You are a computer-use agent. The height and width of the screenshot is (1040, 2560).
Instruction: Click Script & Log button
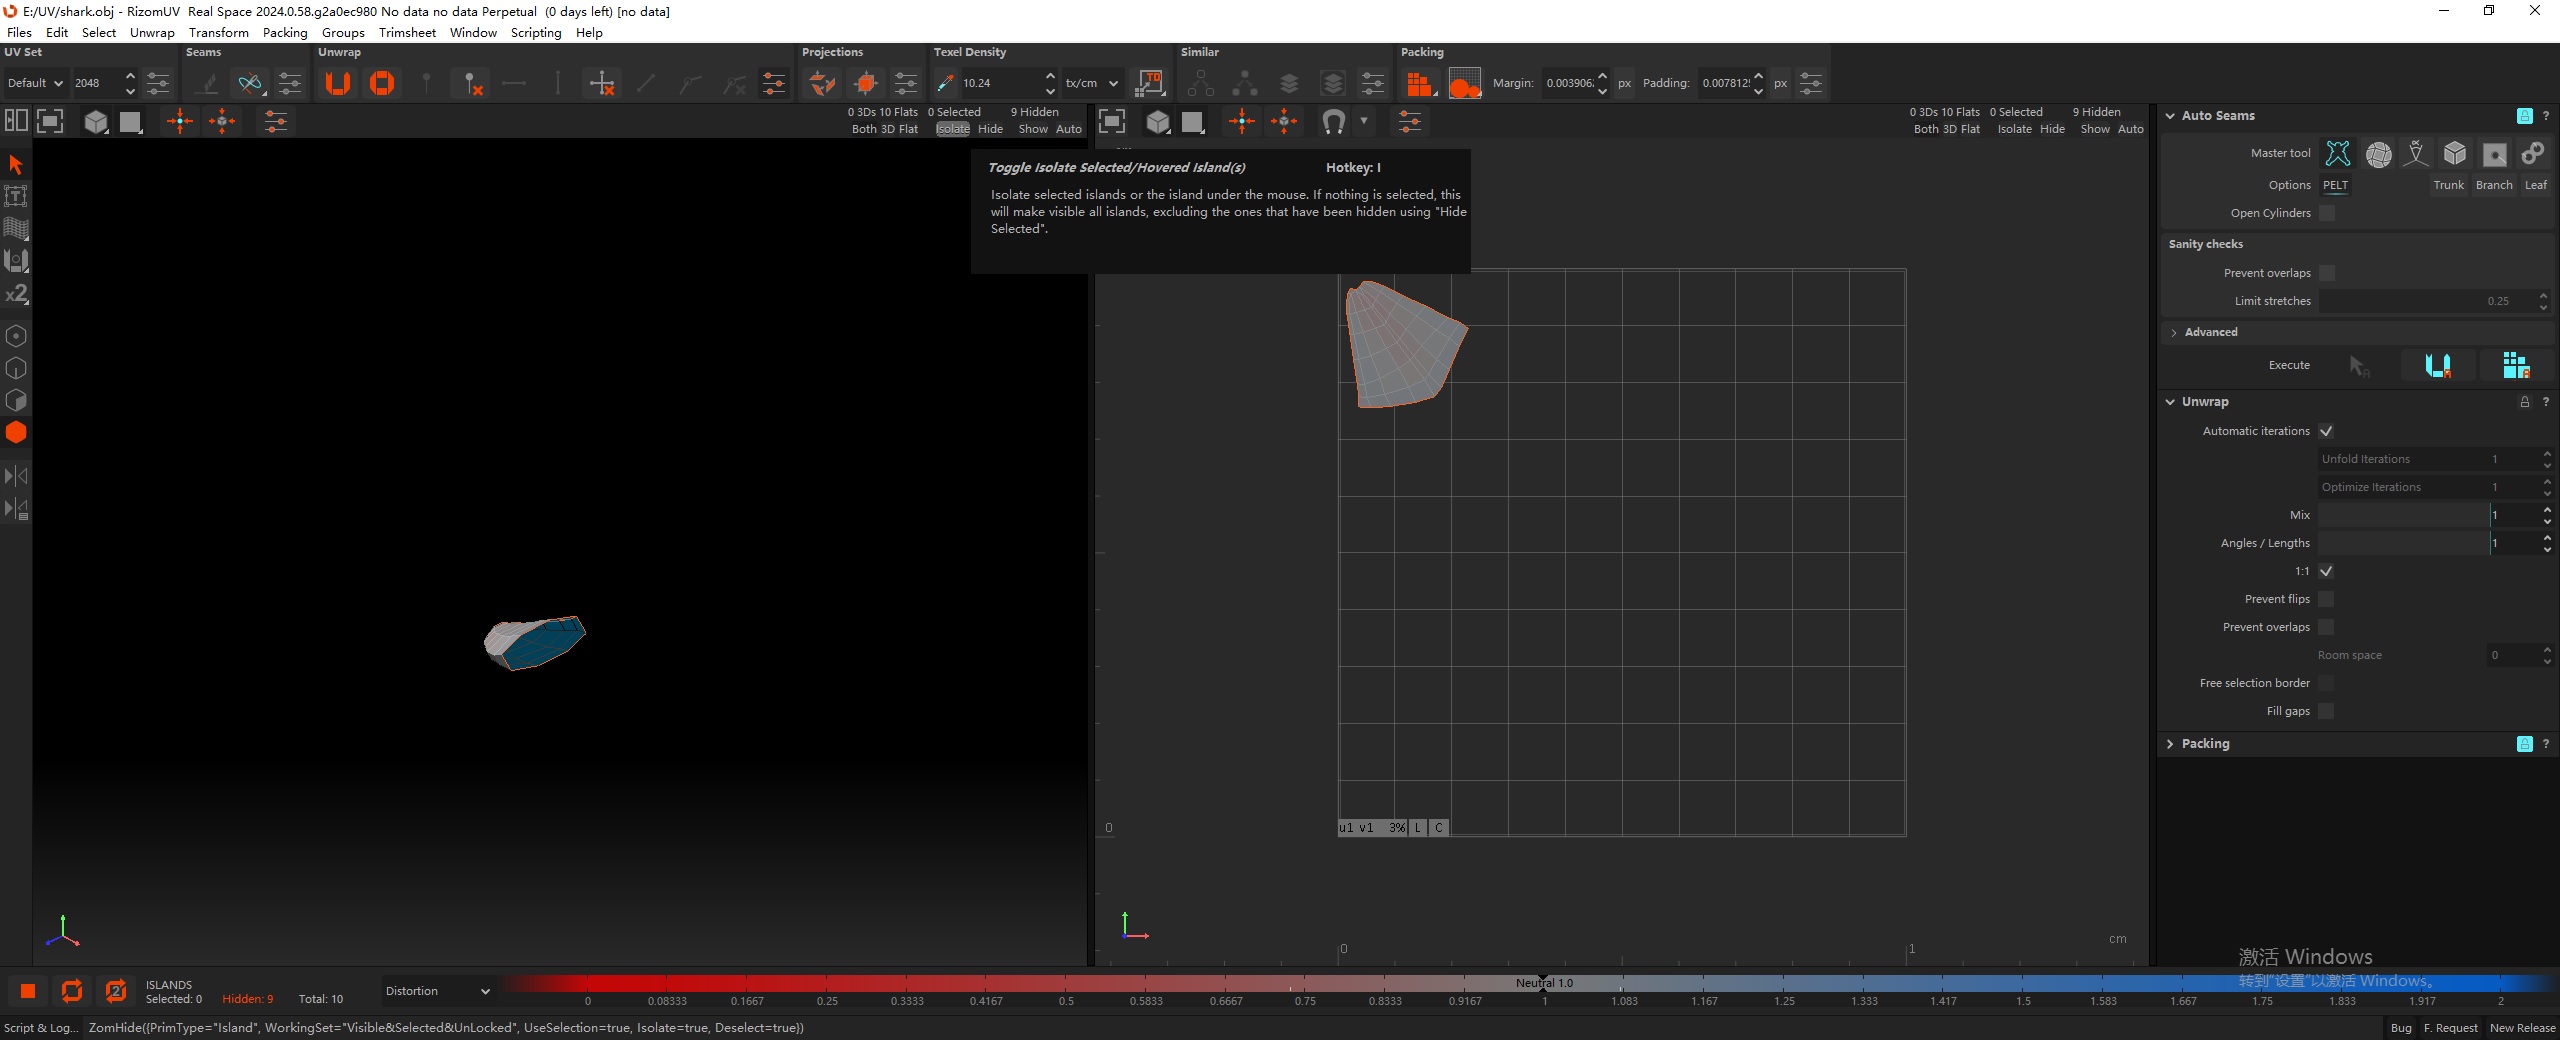click(41, 1028)
